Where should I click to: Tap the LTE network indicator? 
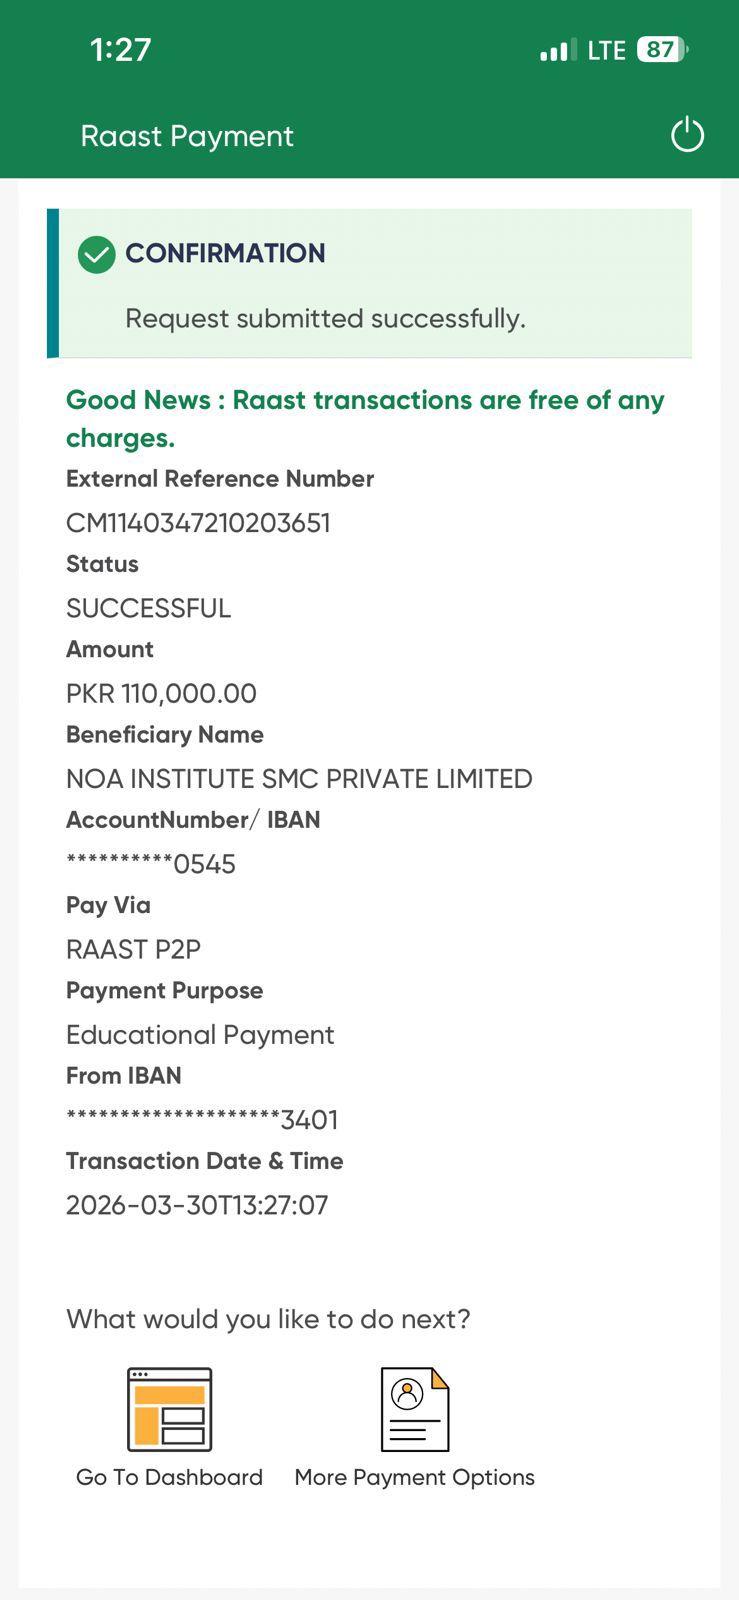[606, 50]
